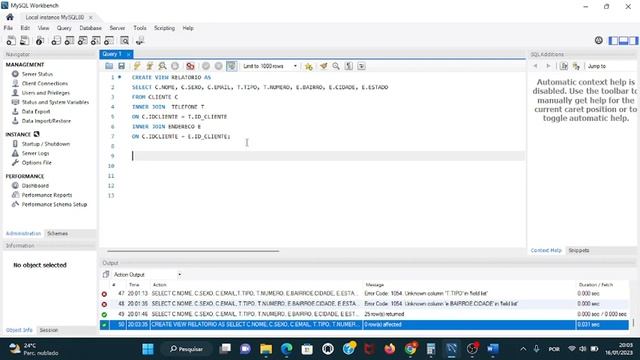Toggle invisible characters display icon

pyautogui.click(x=349, y=66)
